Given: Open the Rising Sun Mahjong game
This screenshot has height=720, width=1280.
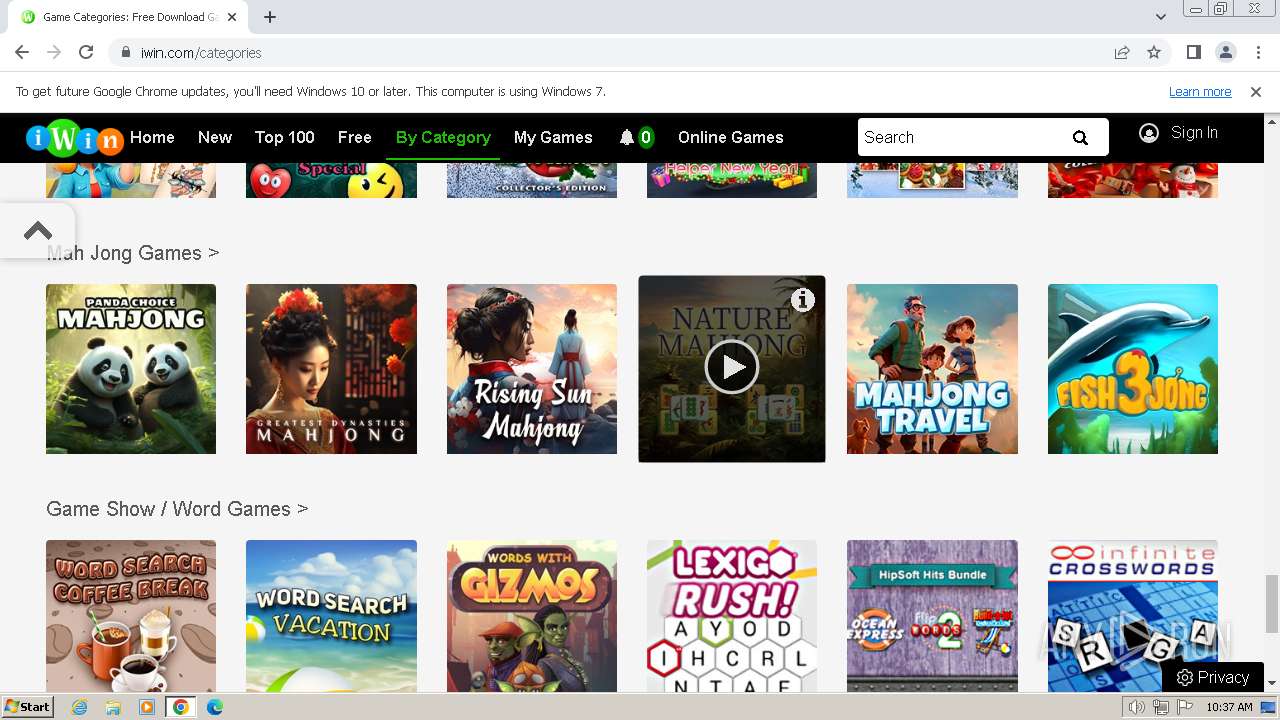Looking at the screenshot, I should 532,369.
